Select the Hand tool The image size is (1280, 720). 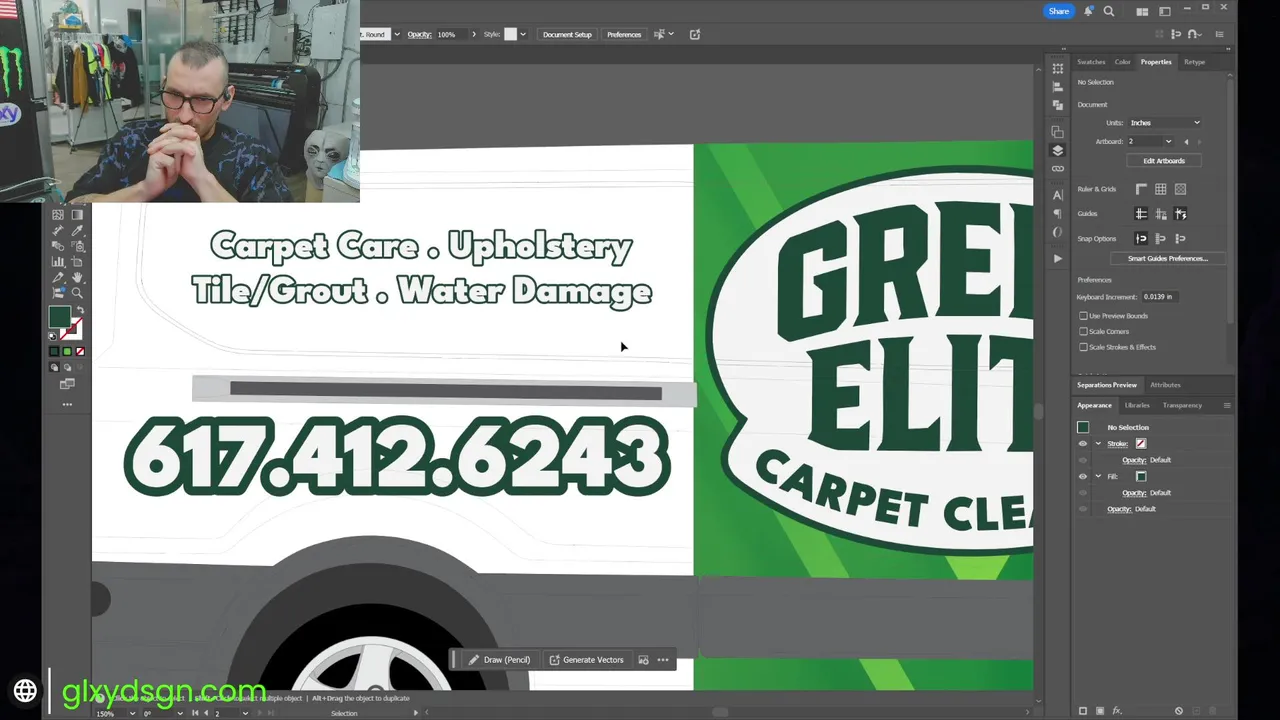77,277
